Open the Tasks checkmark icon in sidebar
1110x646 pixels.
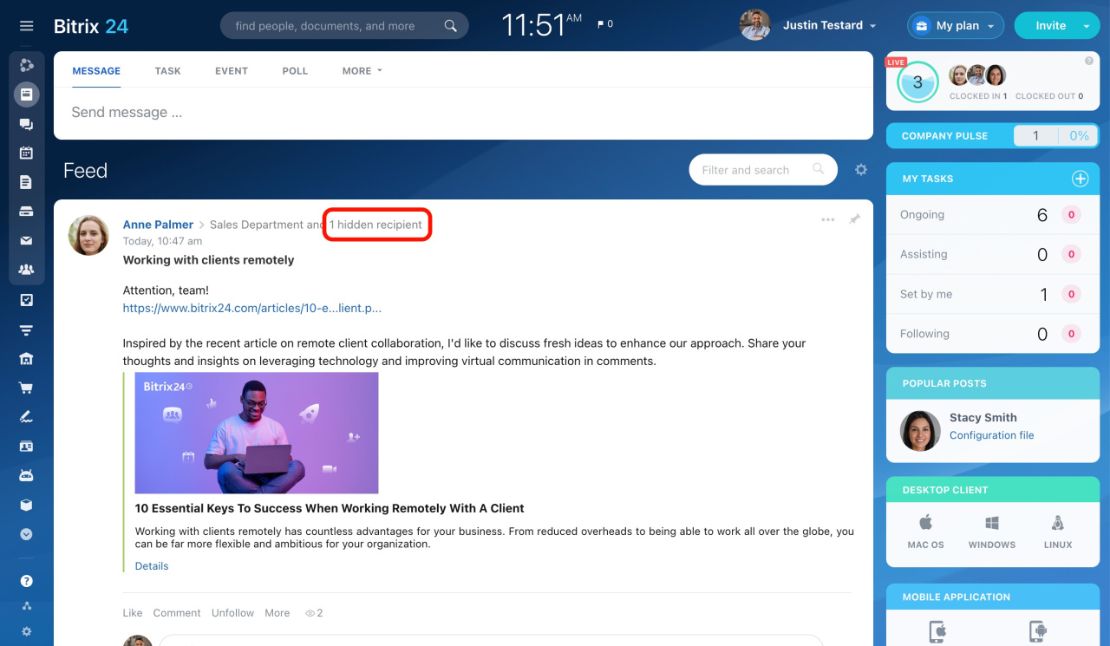point(26,300)
